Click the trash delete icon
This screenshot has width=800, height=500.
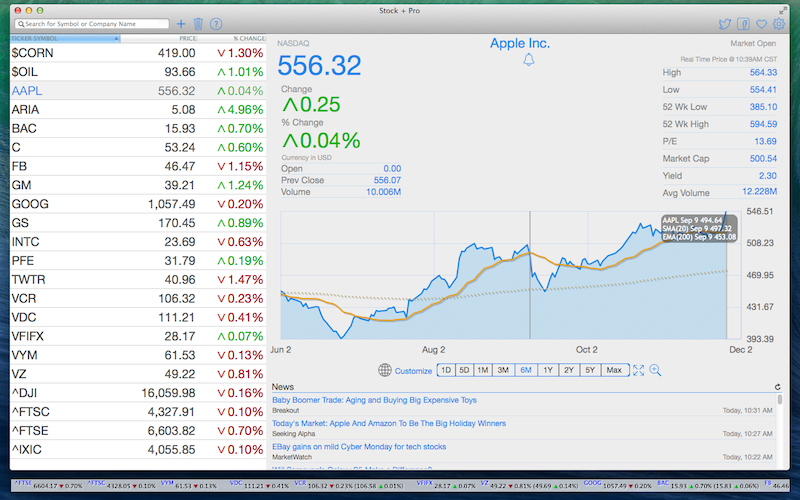click(198, 23)
